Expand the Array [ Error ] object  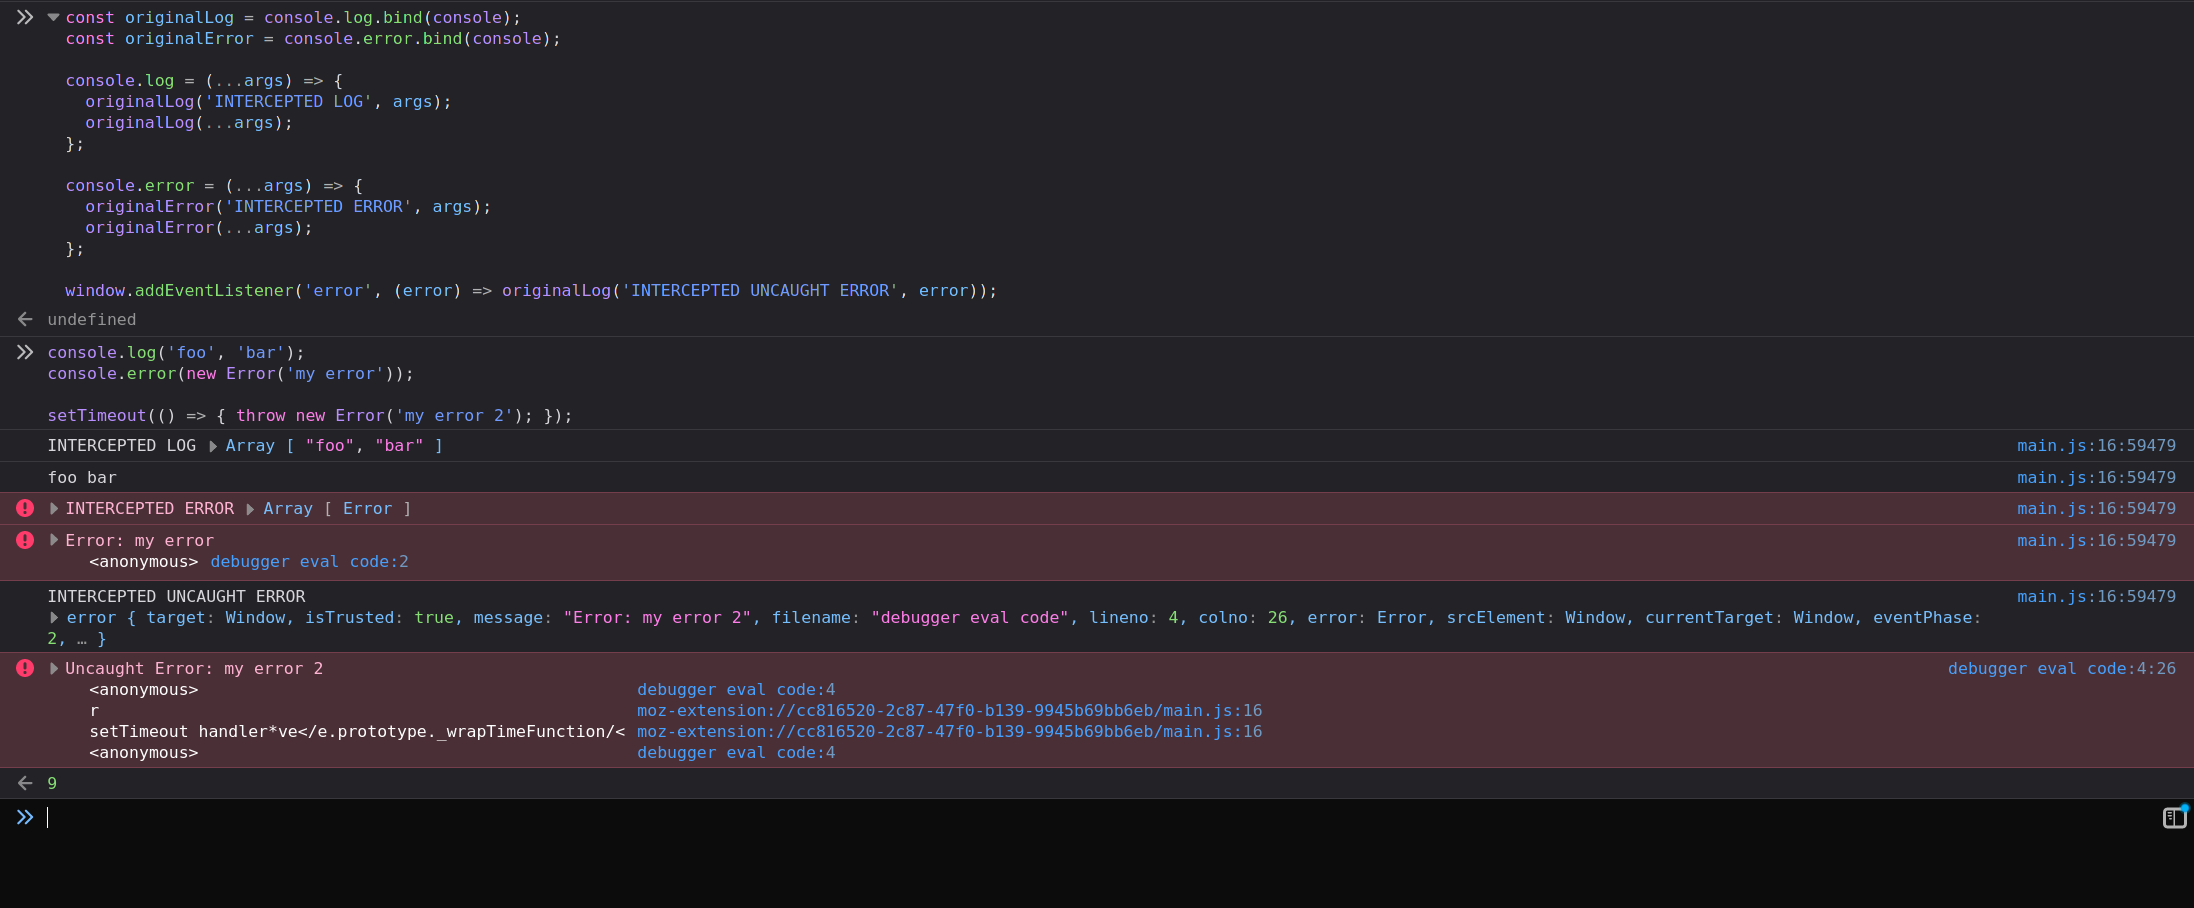point(251,509)
